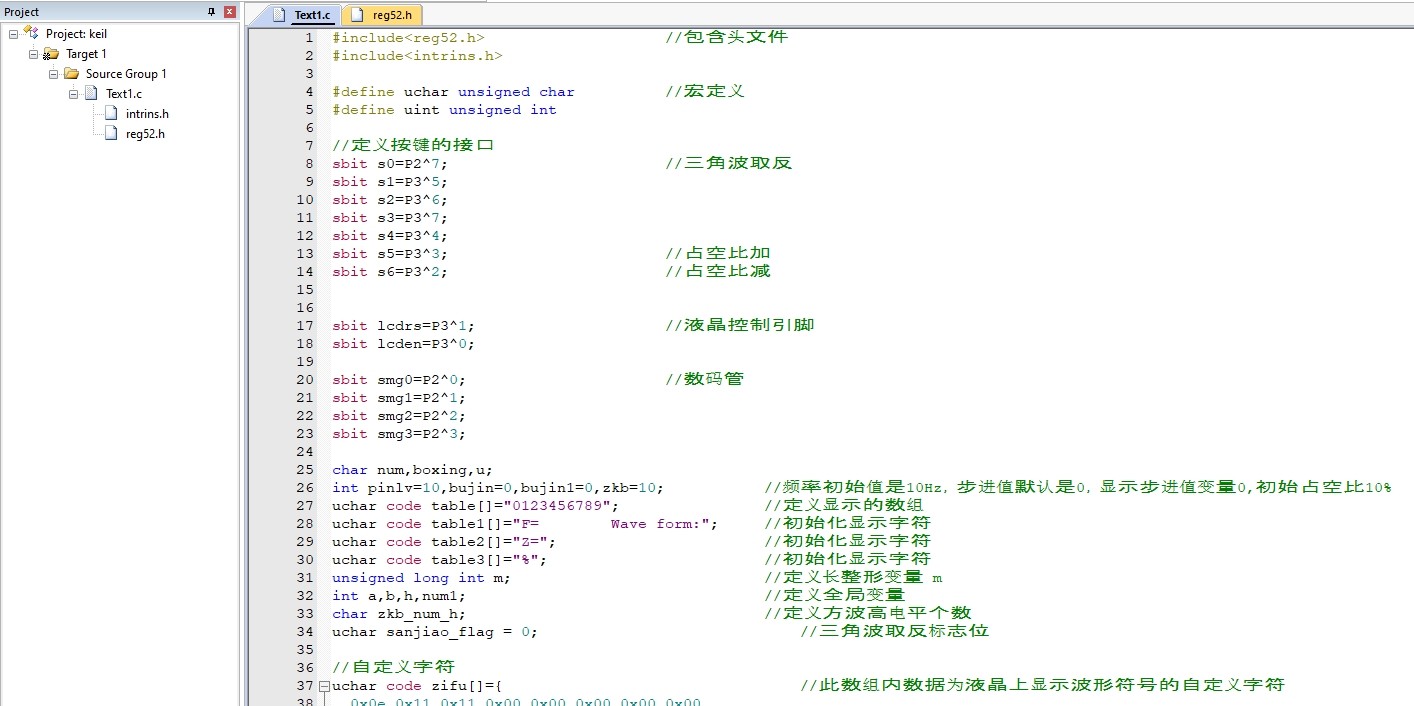Screen dimensions: 1414x706
Task: Click the 'sbit s2=P3^6;' statement
Action: click(390, 200)
